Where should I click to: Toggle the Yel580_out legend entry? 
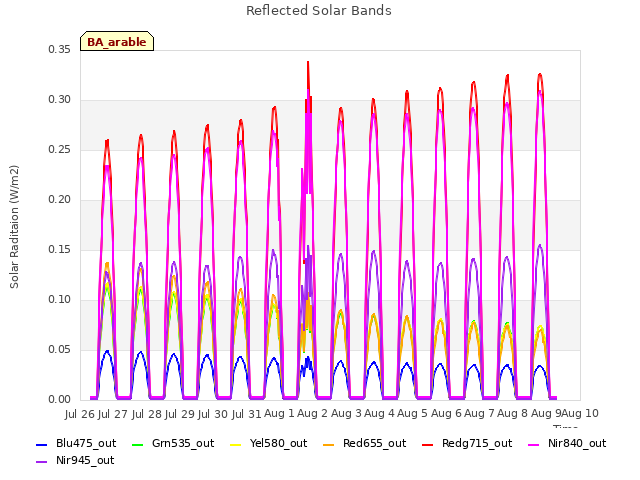(x=269, y=444)
